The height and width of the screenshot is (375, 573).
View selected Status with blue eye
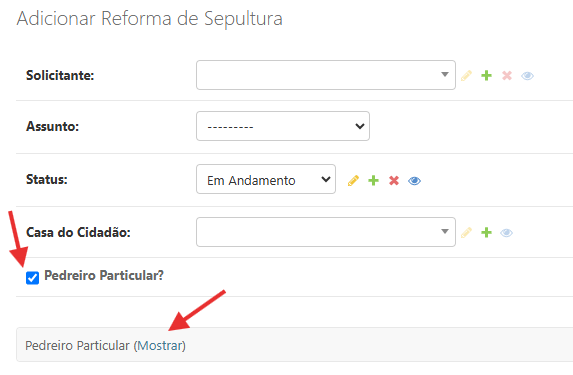[414, 181]
